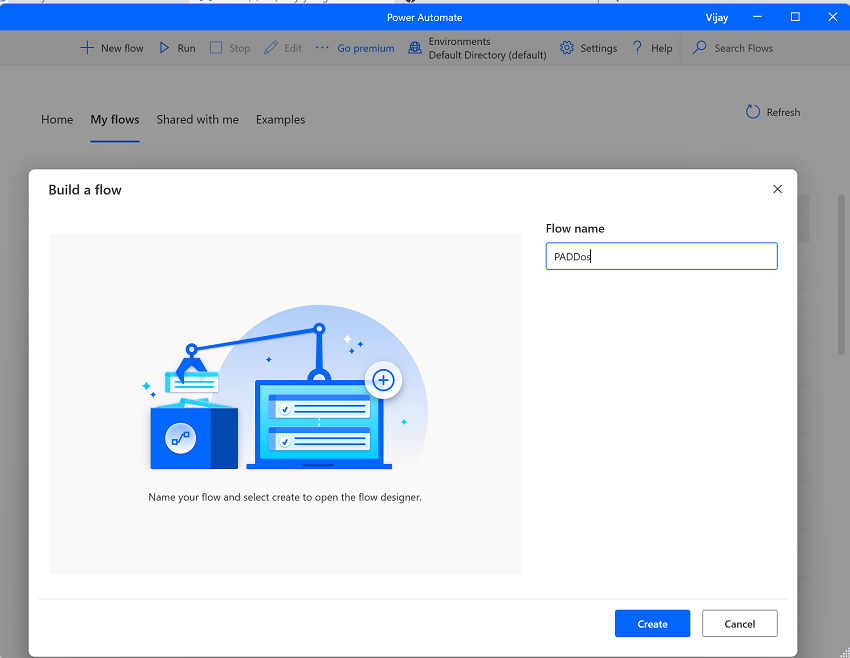Click the Default Directory environment label
This screenshot has height=658, width=850.
tap(487, 55)
